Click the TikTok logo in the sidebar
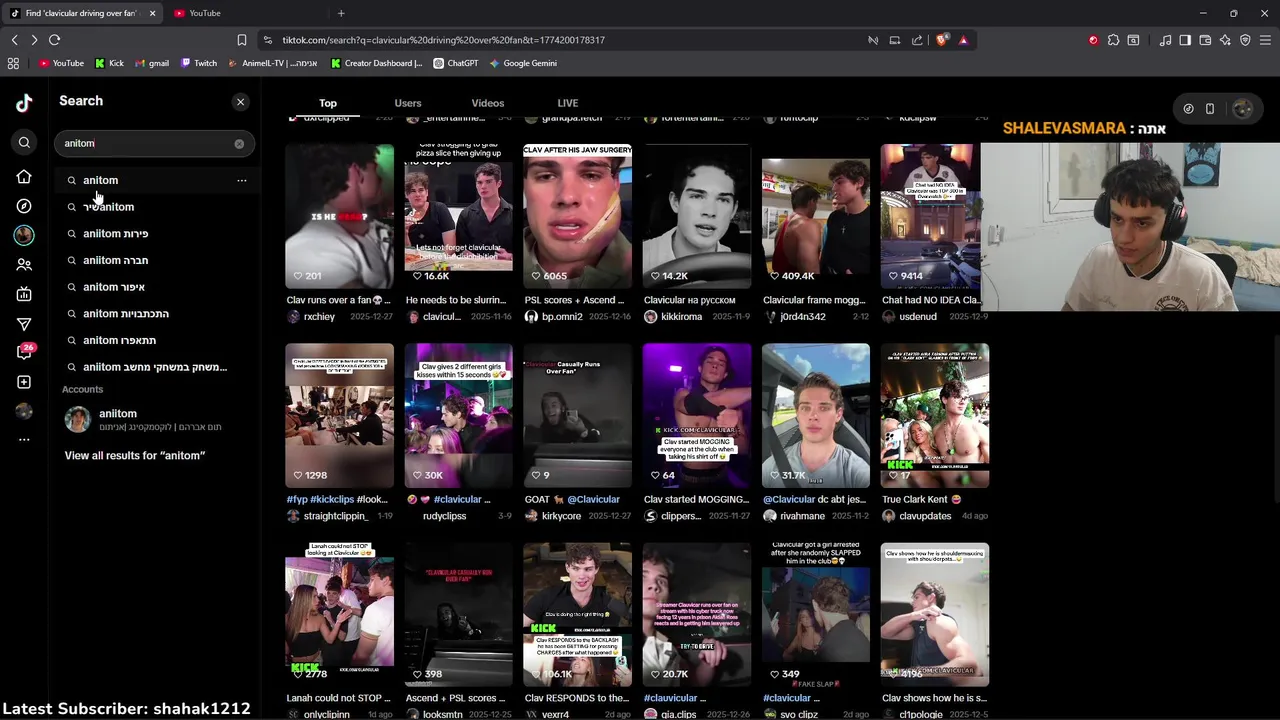 pyautogui.click(x=24, y=102)
